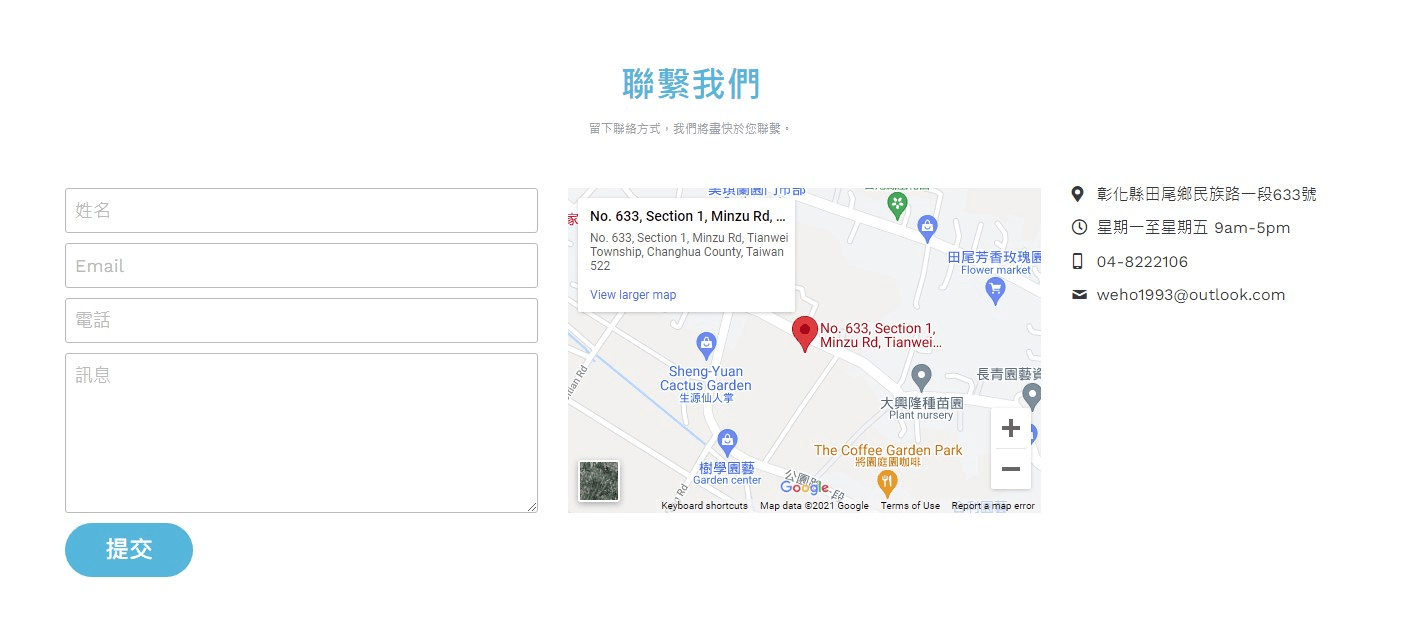Click the 訊息 message text area
Image resolution: width=1403 pixels, height=626 pixels.
(300, 430)
